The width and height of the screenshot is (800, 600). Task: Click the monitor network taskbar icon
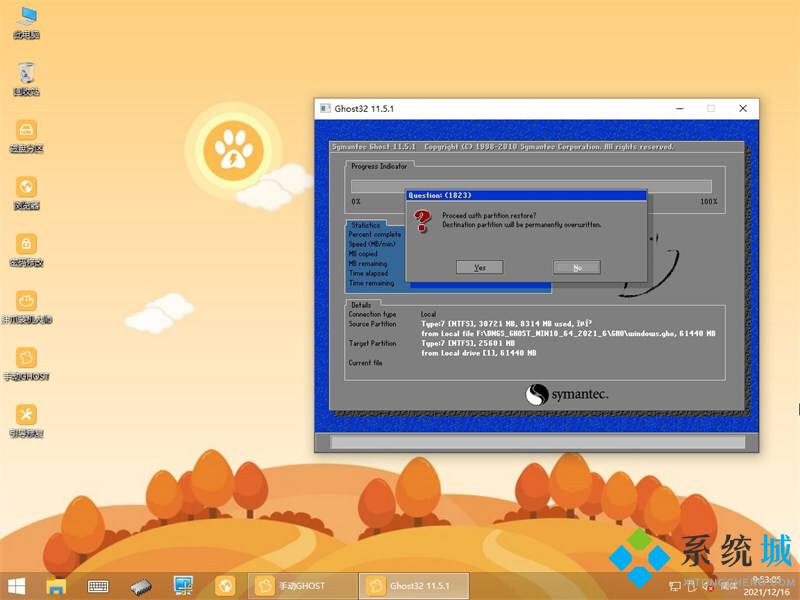coord(183,586)
